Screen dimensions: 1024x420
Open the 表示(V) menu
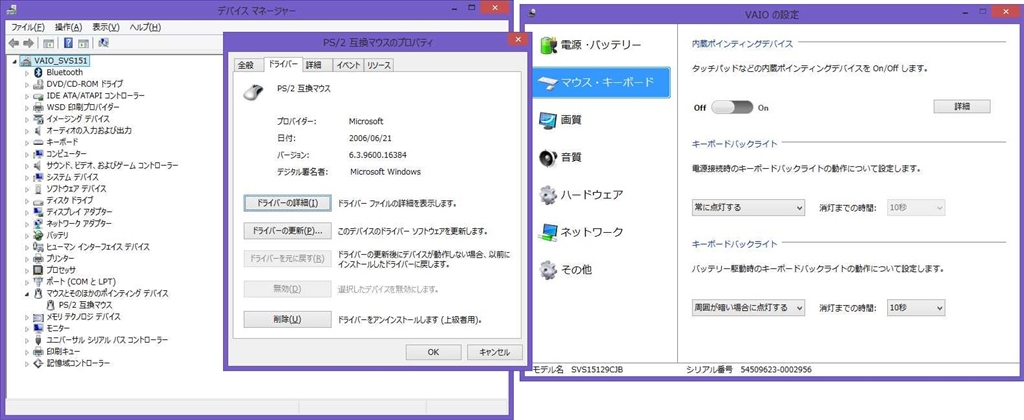106,27
